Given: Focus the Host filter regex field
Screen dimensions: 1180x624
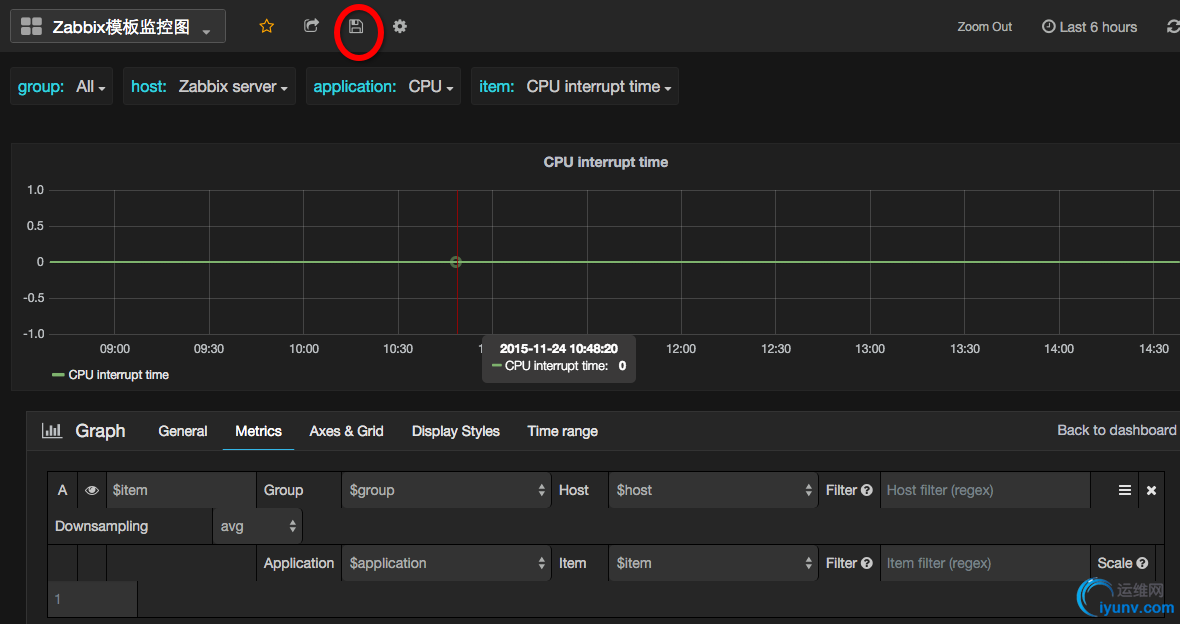Looking at the screenshot, I should coord(984,490).
